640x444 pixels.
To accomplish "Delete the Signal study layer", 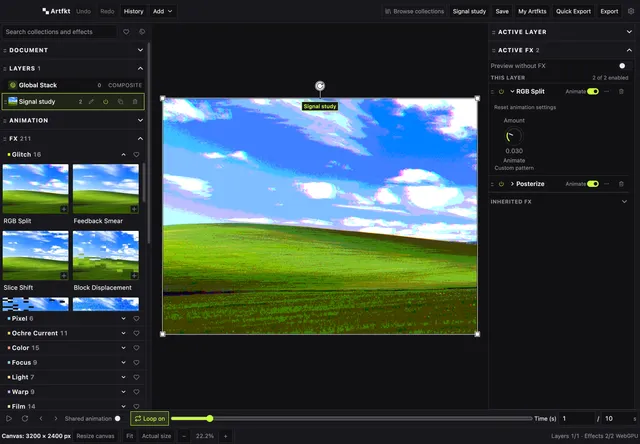I will point(135,102).
